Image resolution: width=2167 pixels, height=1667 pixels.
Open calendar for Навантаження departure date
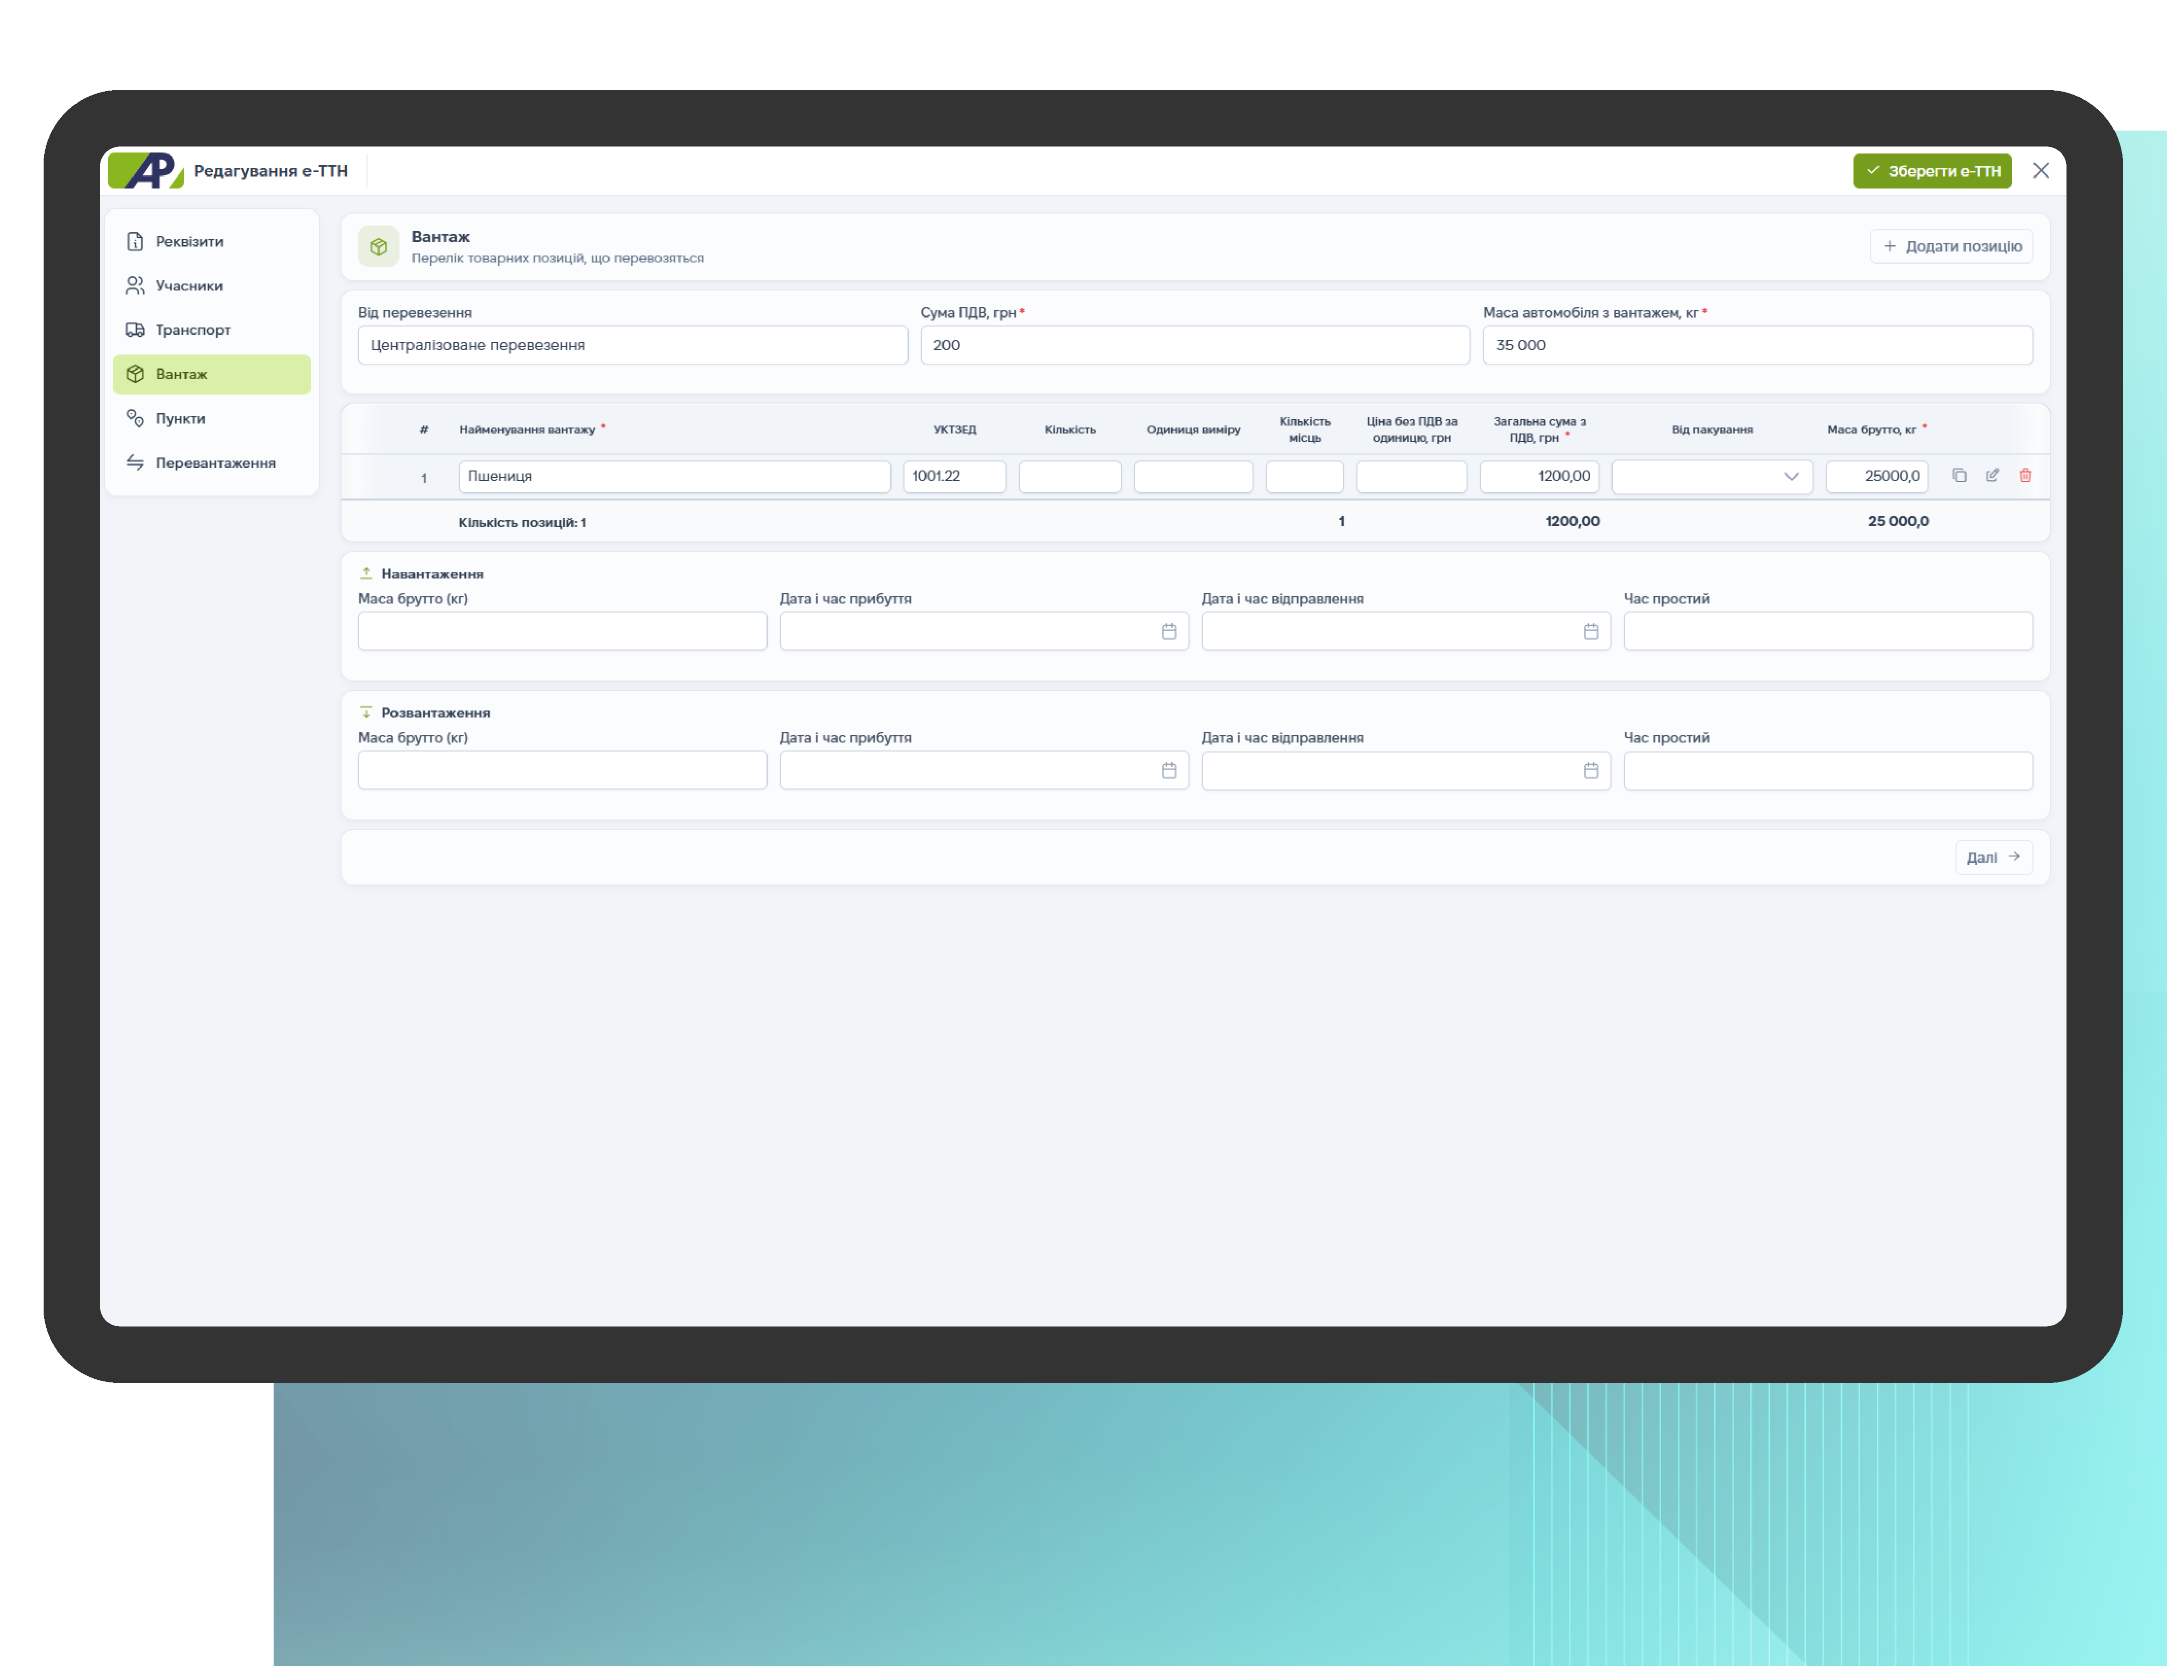click(x=1590, y=631)
